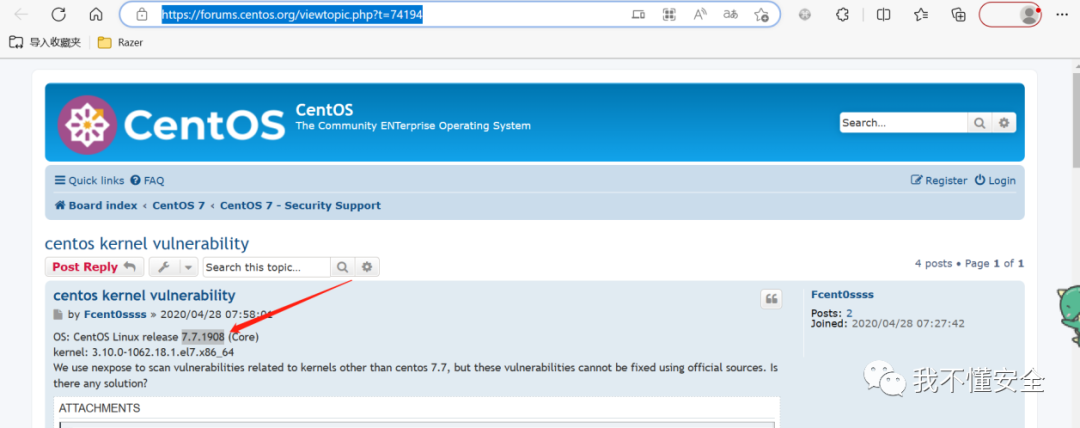Viewport: 1080px width, 428px height.
Task: Focus the forum Search… field in header
Action: tap(903, 123)
